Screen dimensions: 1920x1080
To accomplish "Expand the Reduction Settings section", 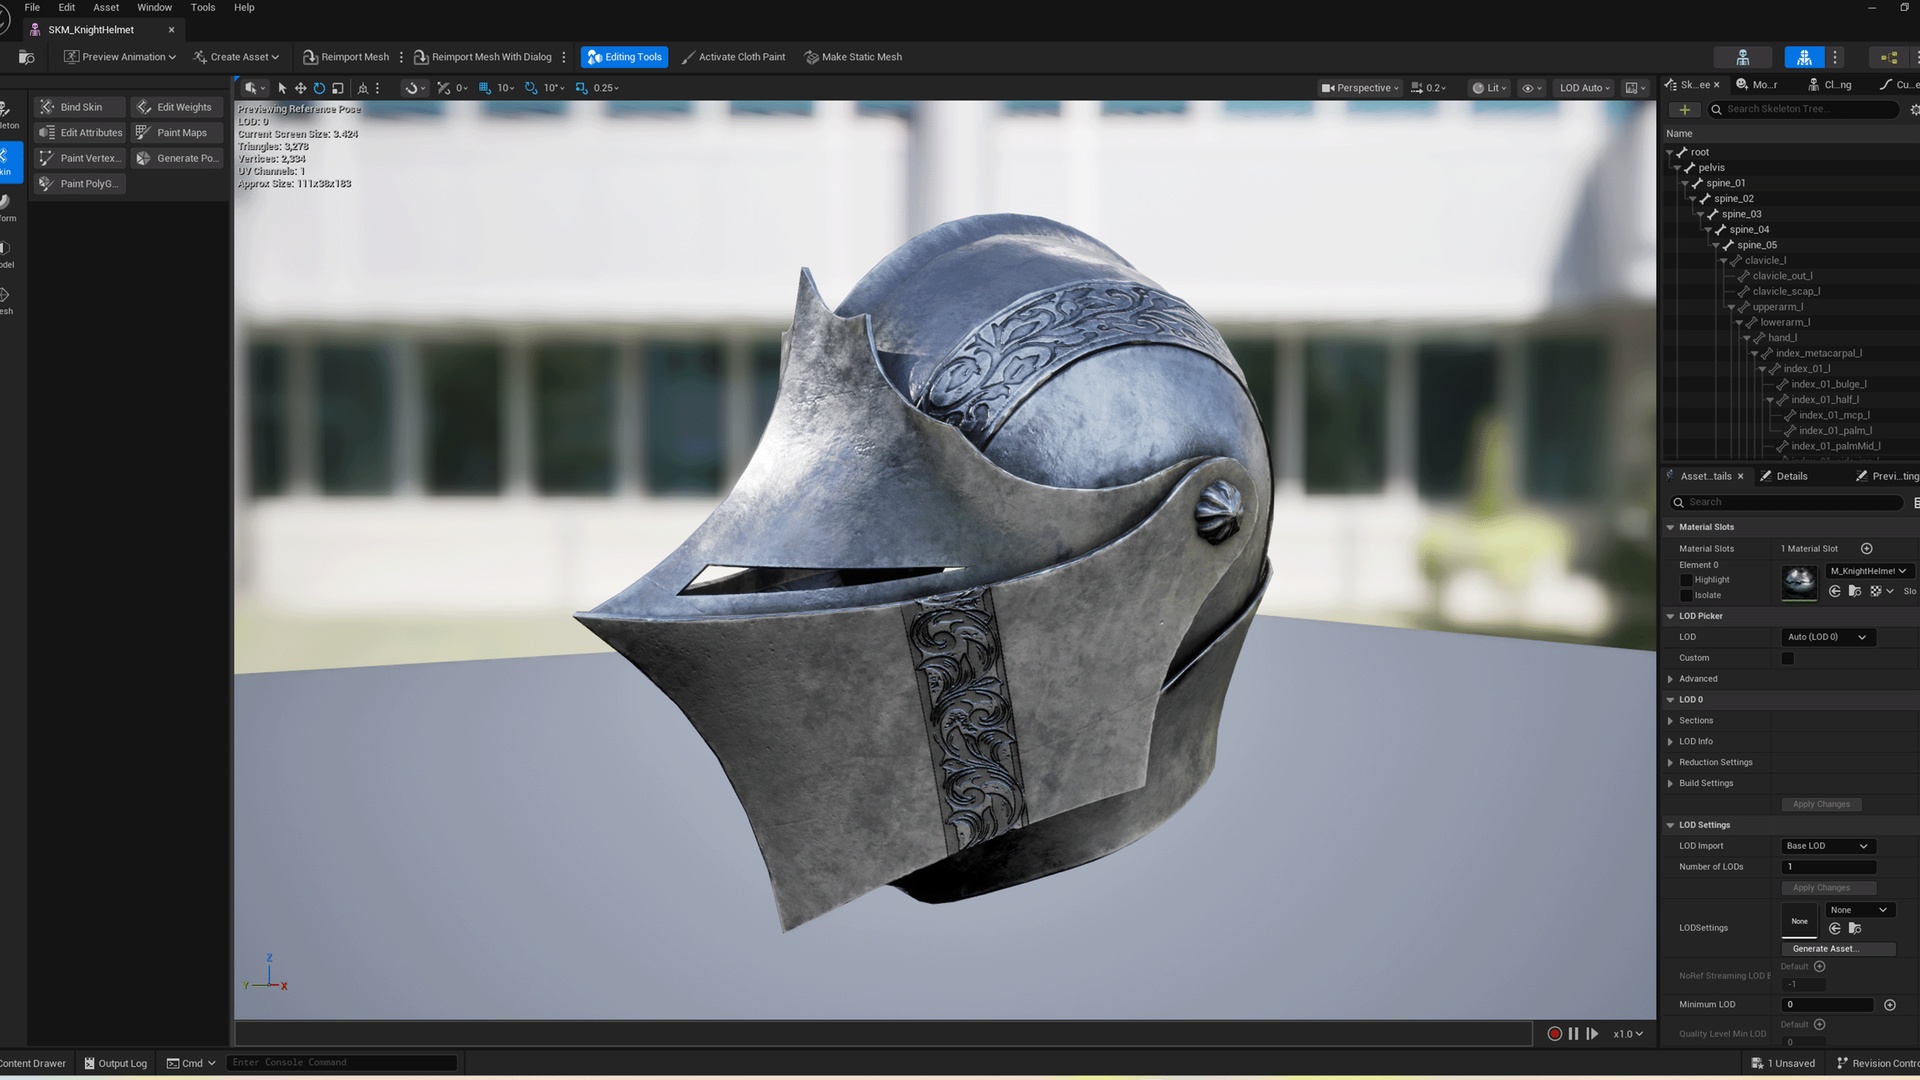I will 1670,763.
